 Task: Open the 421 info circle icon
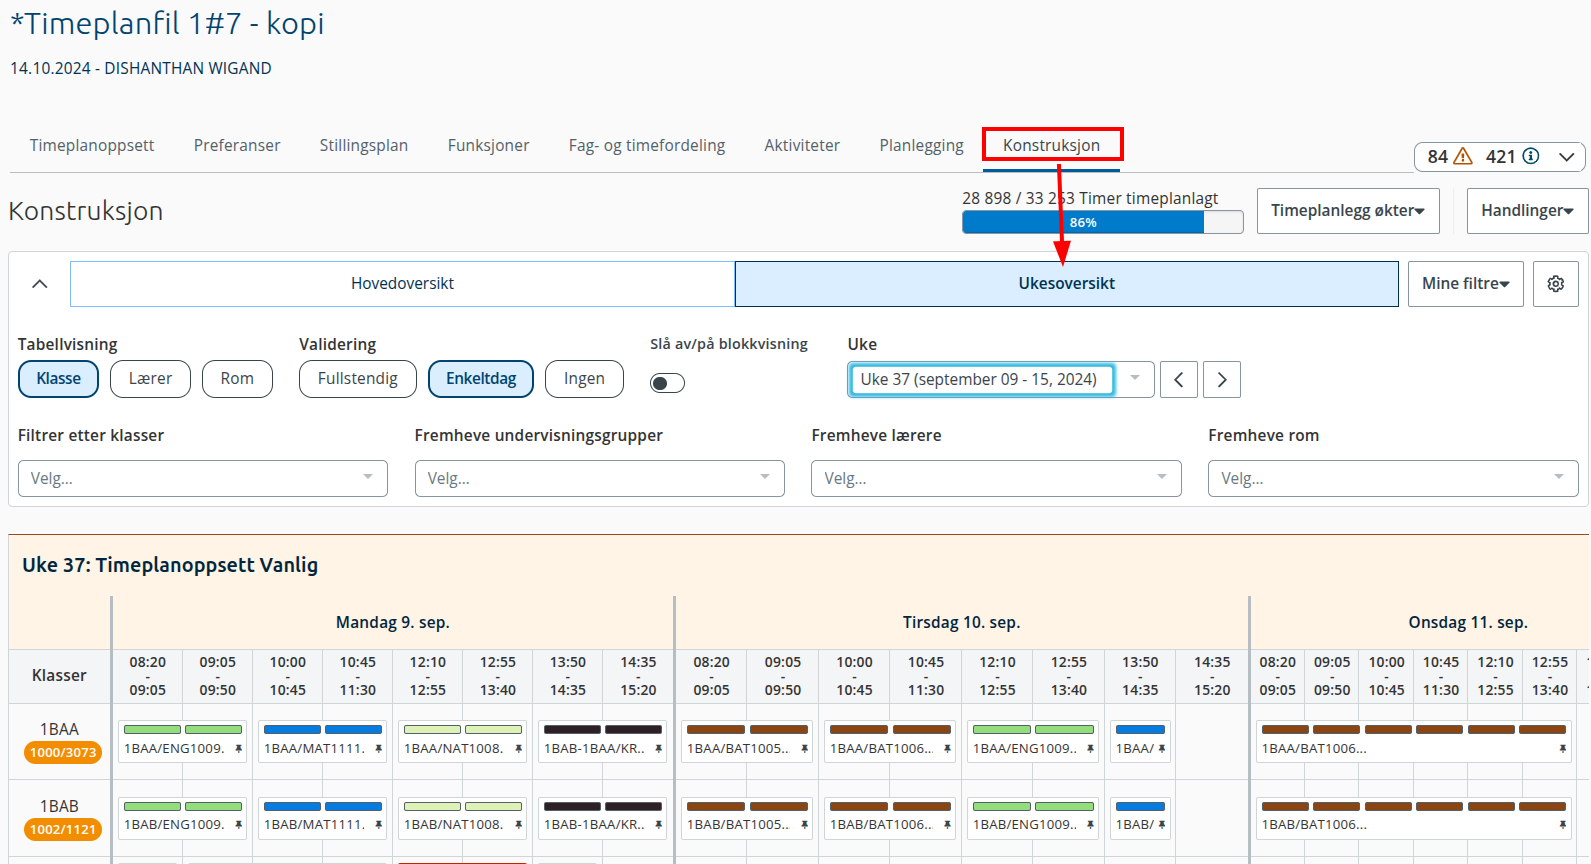(x=1531, y=157)
